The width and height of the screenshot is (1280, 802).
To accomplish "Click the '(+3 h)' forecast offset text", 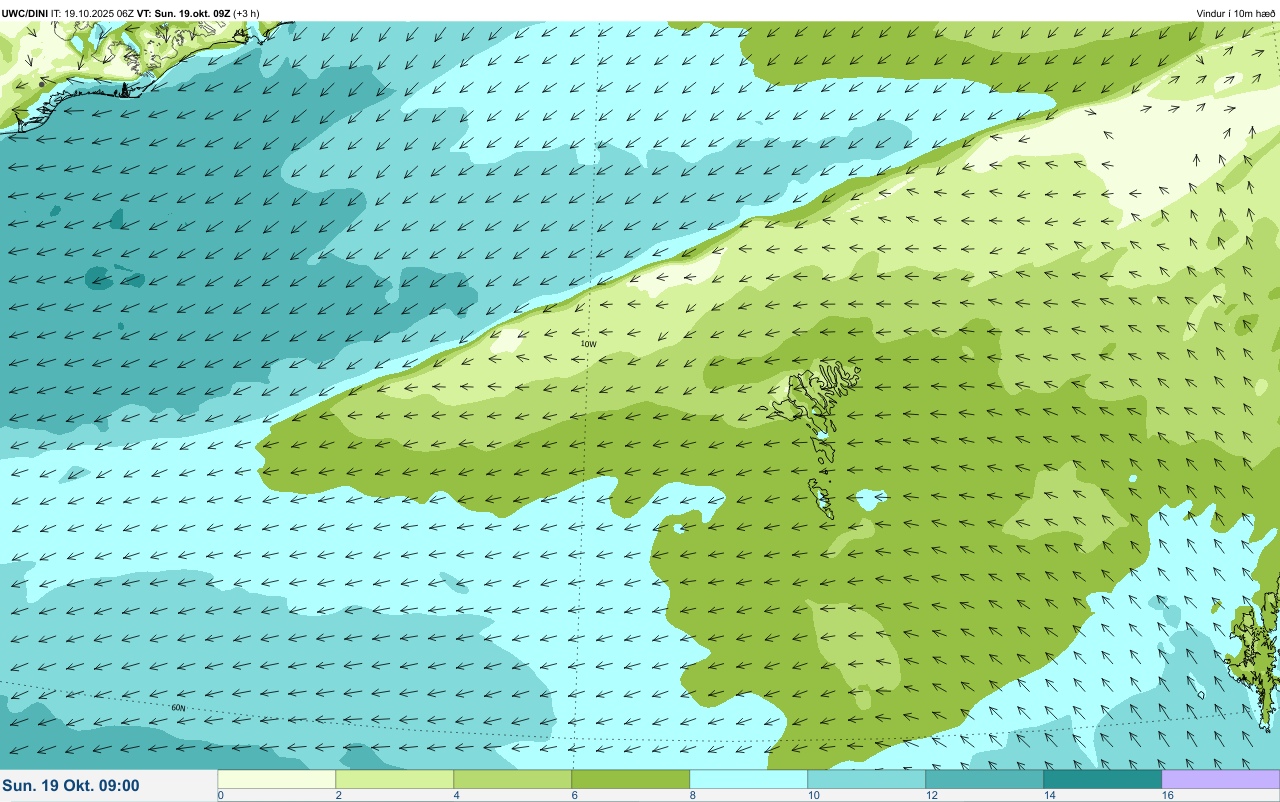I will click(246, 13).
